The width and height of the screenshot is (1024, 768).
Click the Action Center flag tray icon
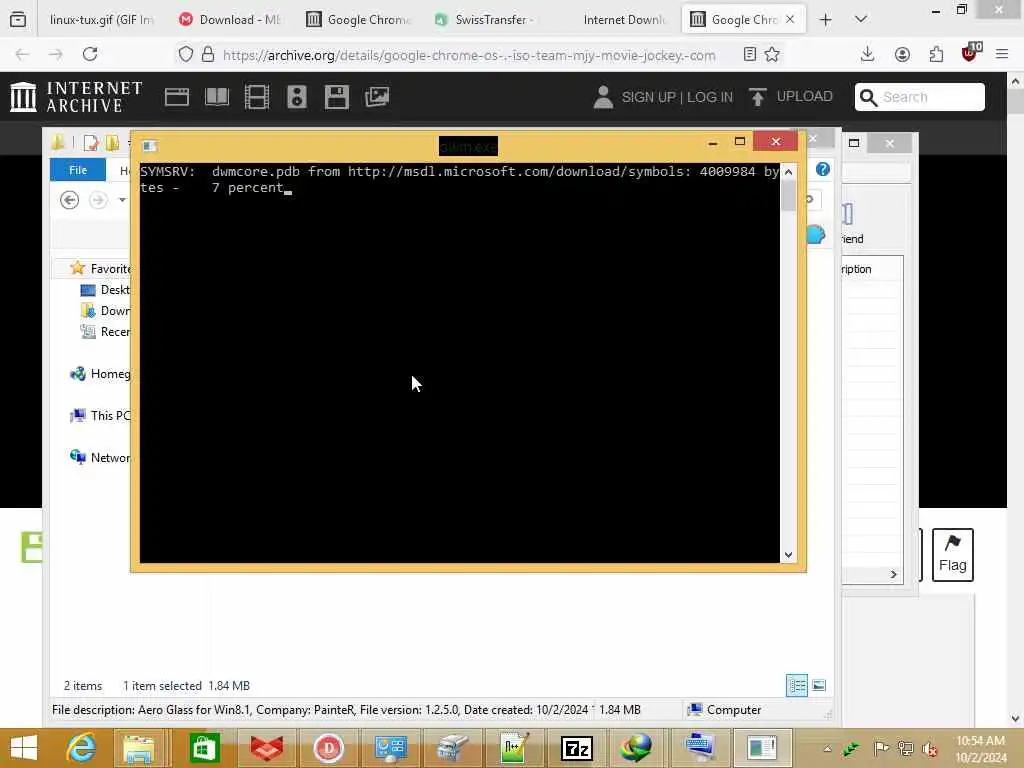881,748
